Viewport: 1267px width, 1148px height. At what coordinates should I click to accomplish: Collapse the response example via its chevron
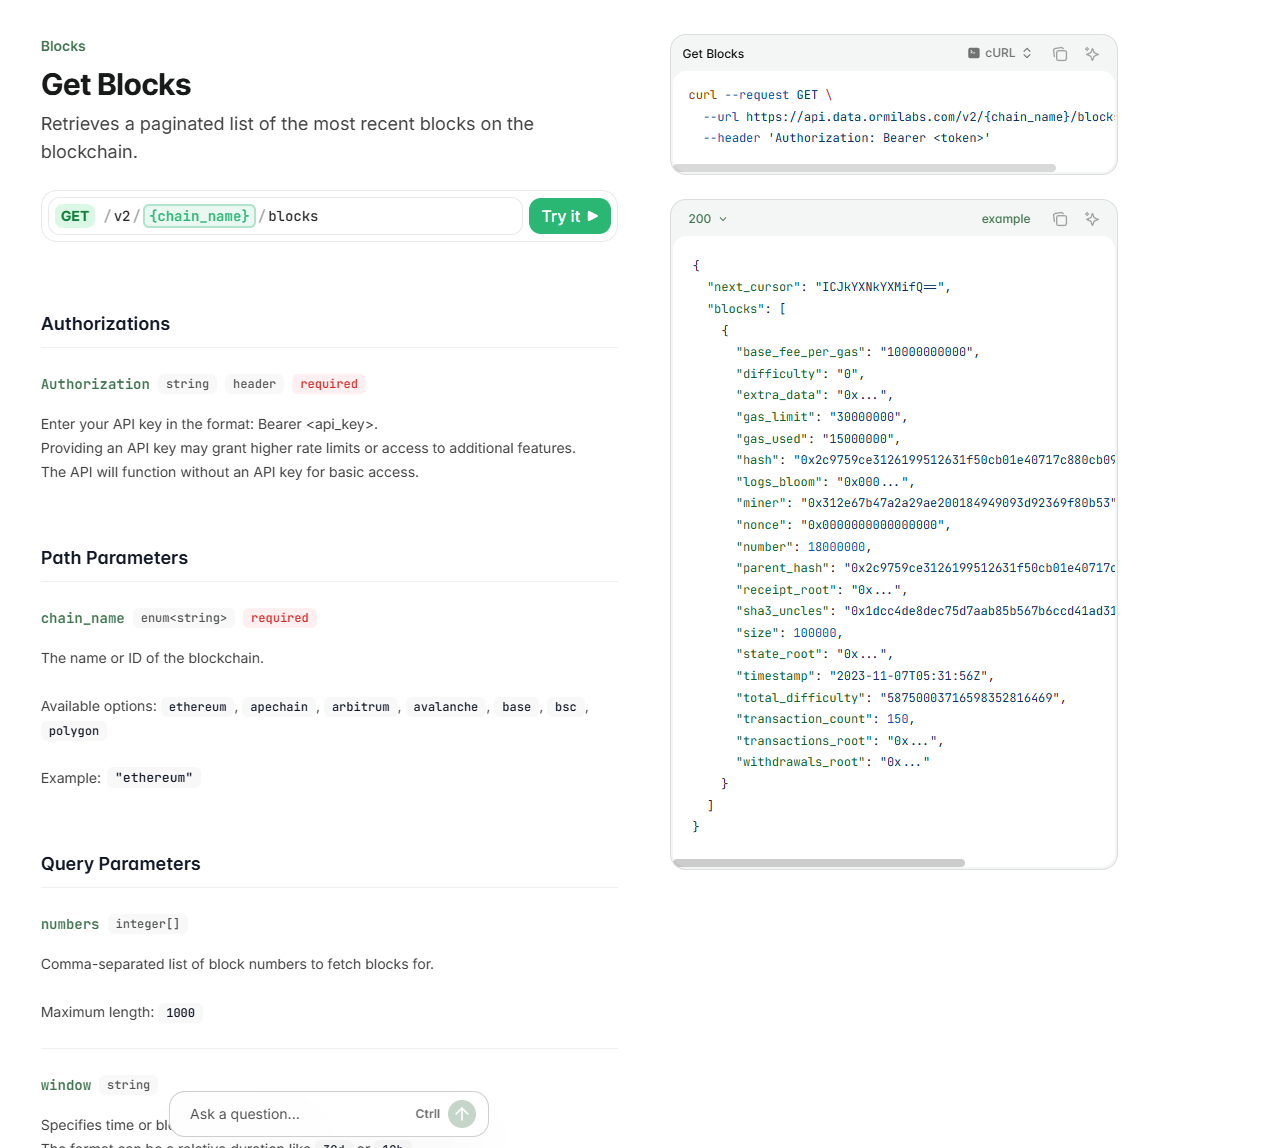point(722,219)
